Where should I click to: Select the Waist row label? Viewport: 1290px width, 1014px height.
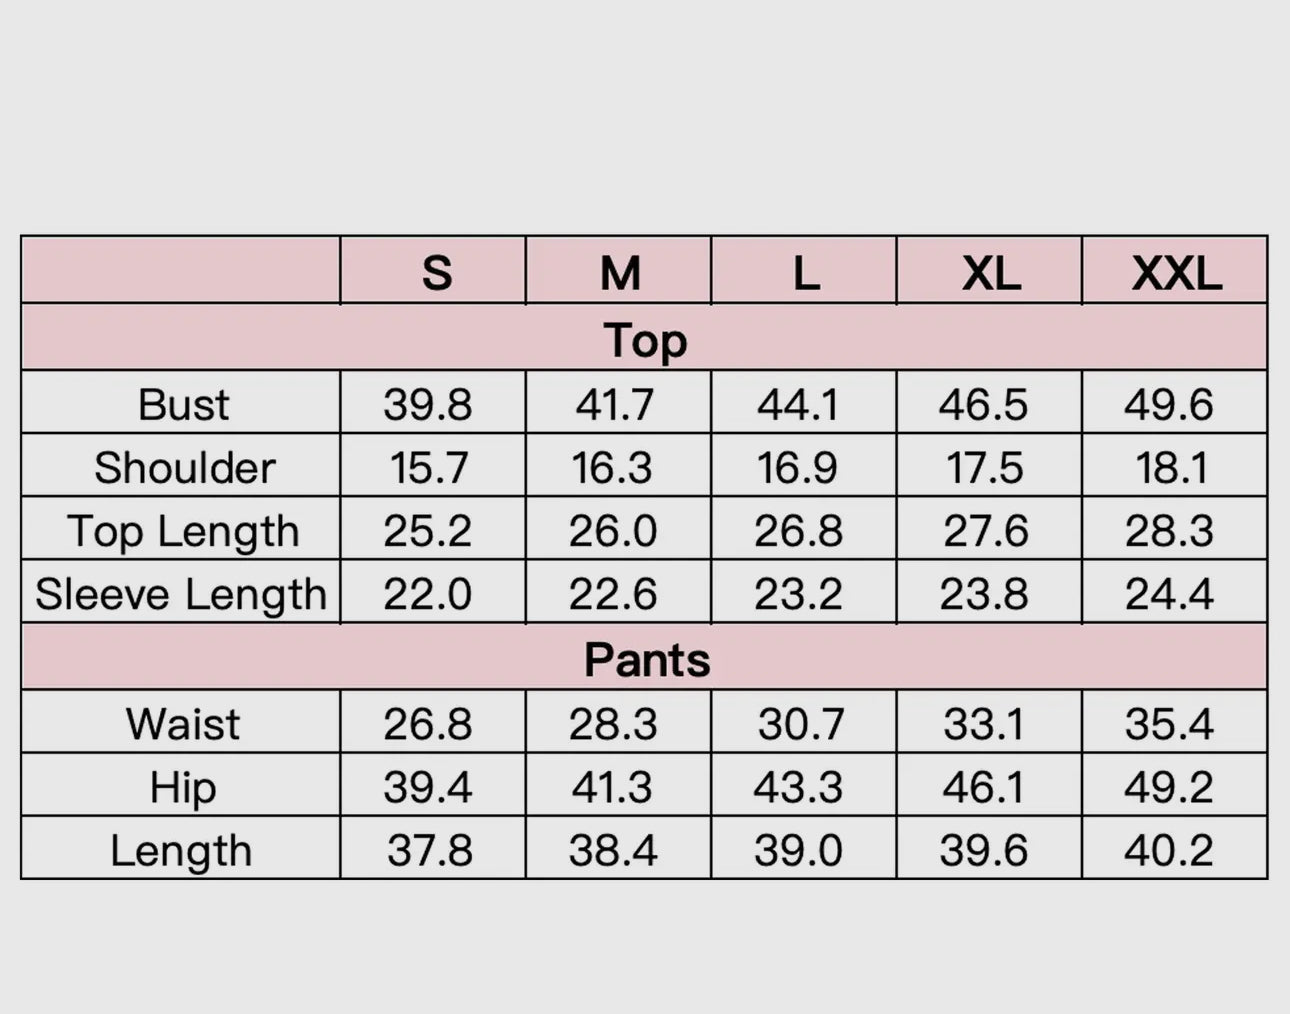(x=183, y=724)
